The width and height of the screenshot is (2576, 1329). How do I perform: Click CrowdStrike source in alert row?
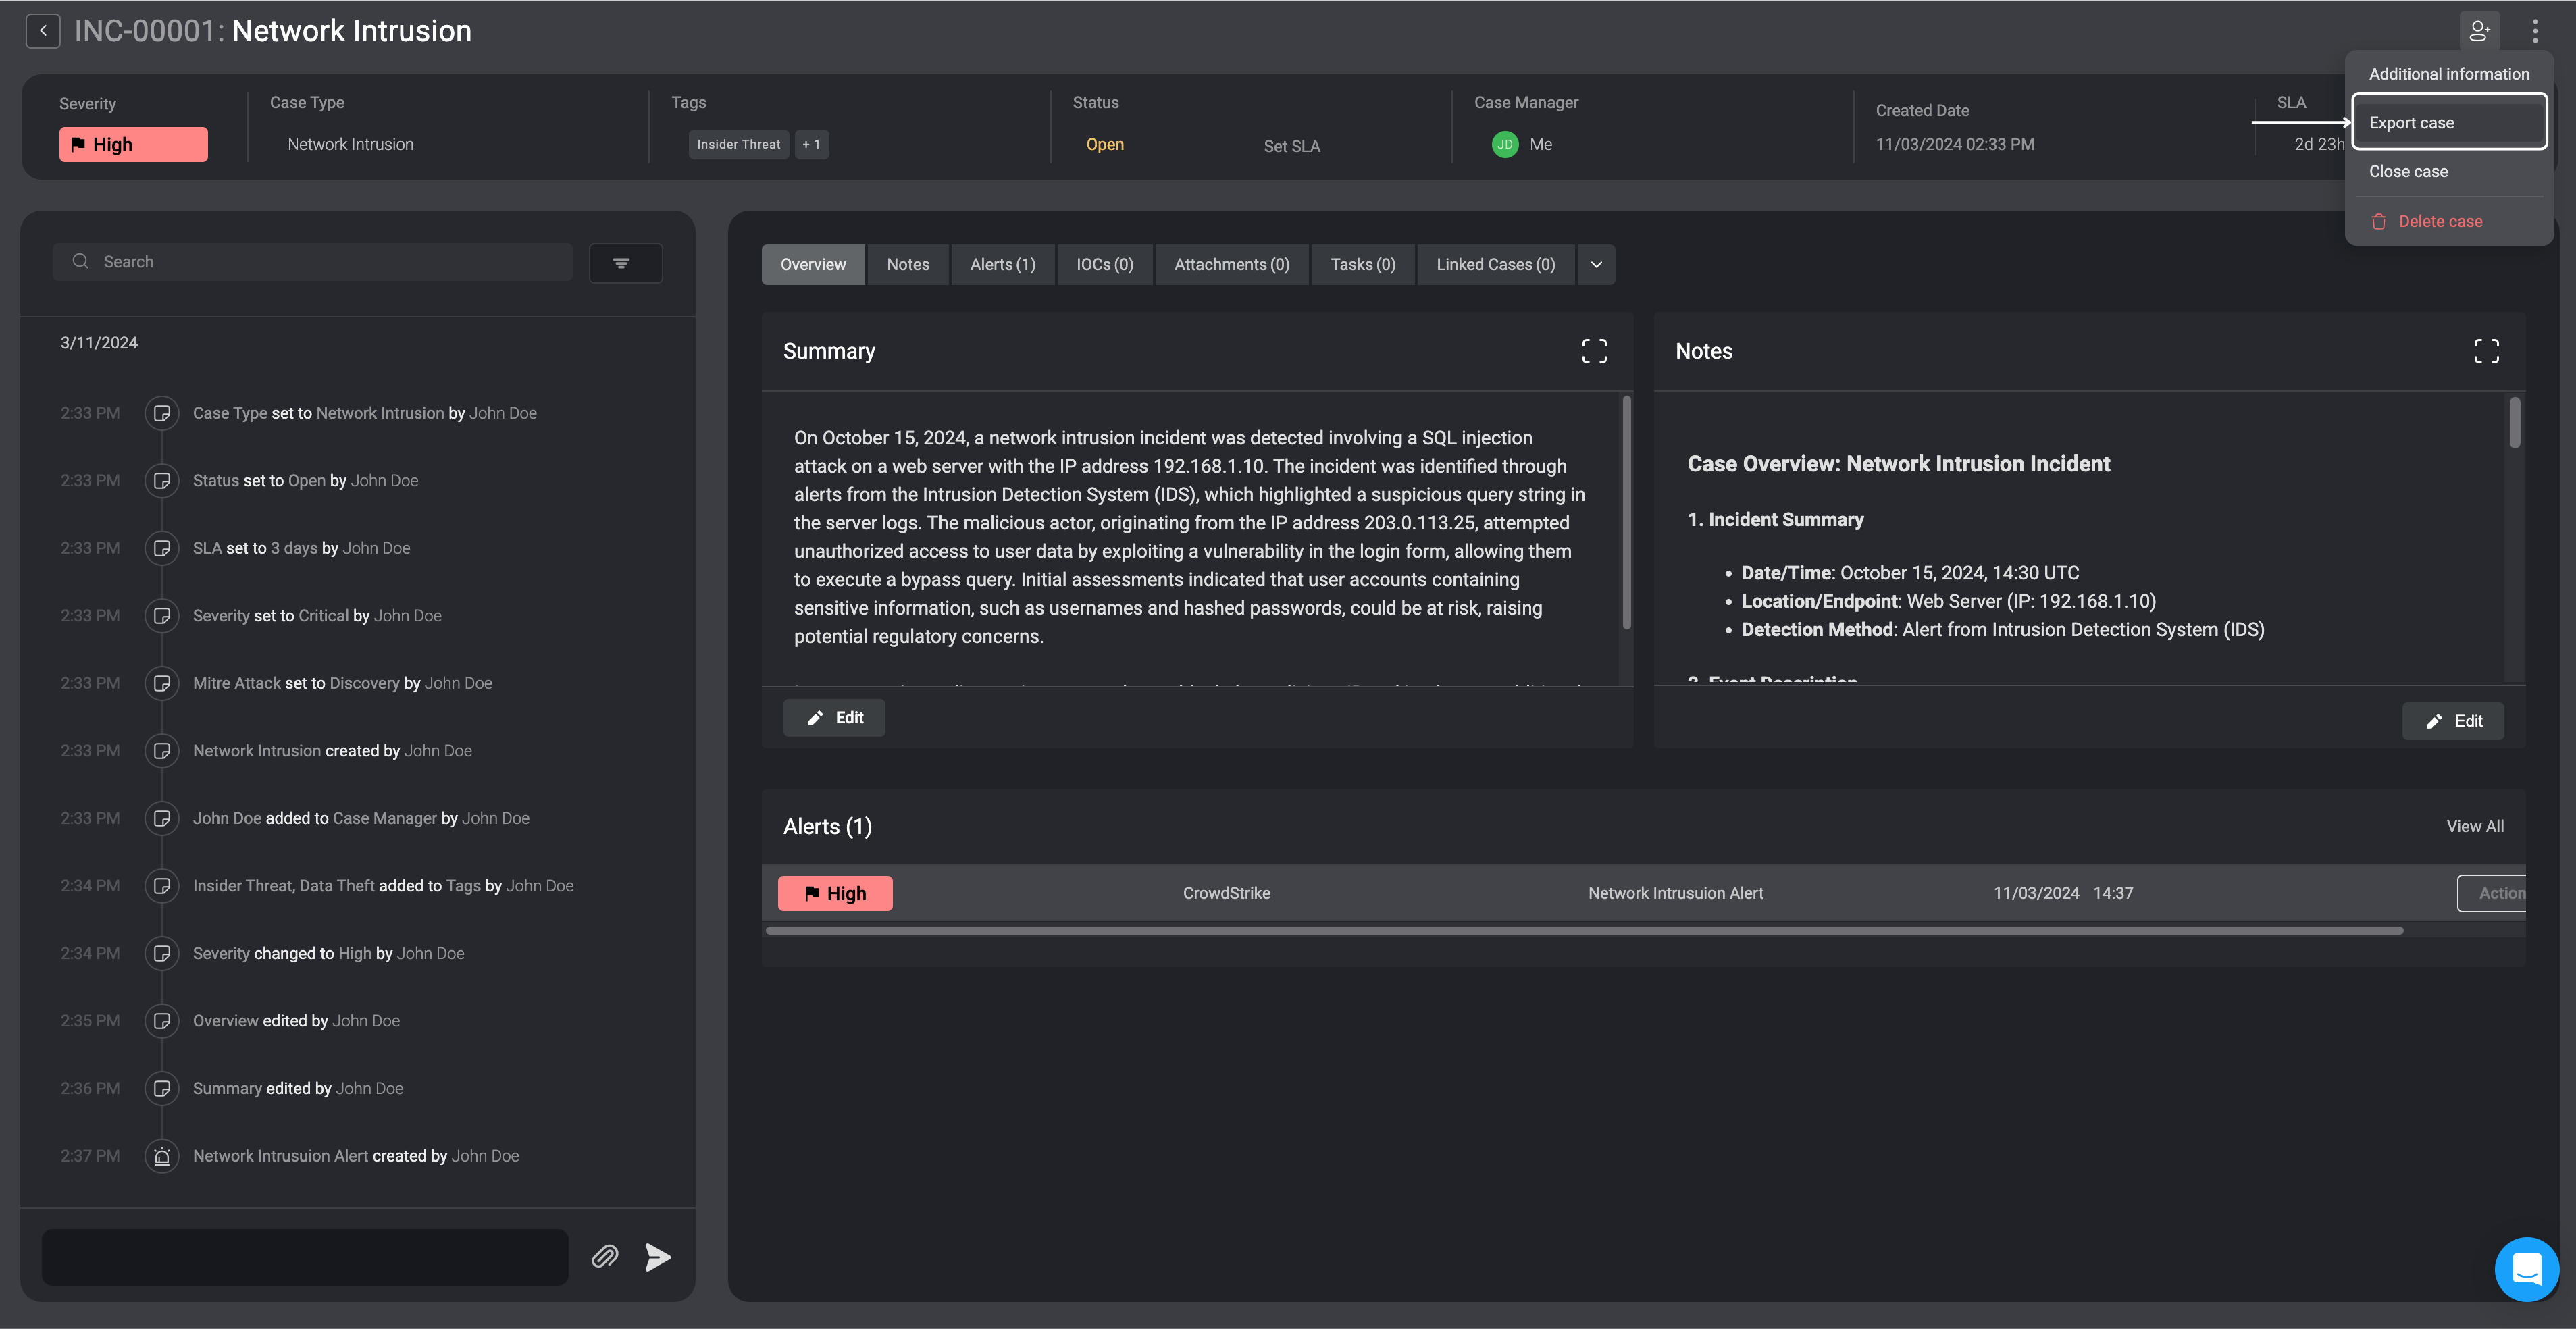(1226, 893)
